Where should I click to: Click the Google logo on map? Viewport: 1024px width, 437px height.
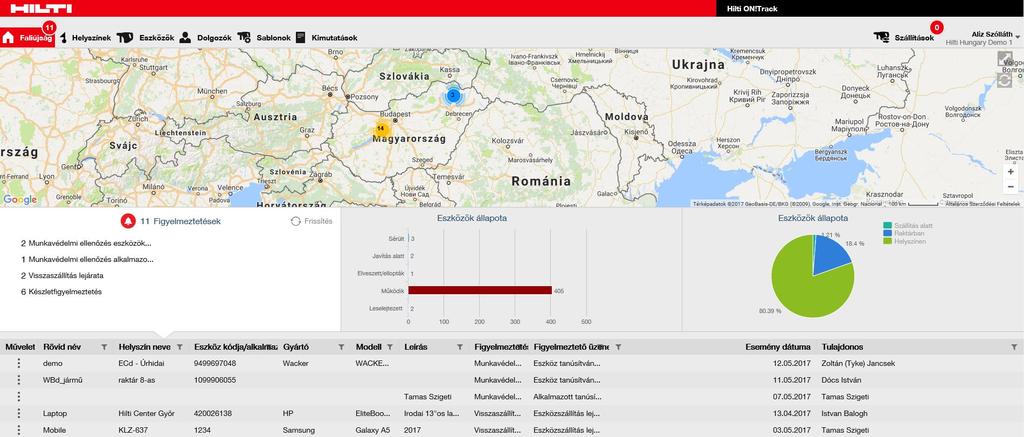coord(20,200)
